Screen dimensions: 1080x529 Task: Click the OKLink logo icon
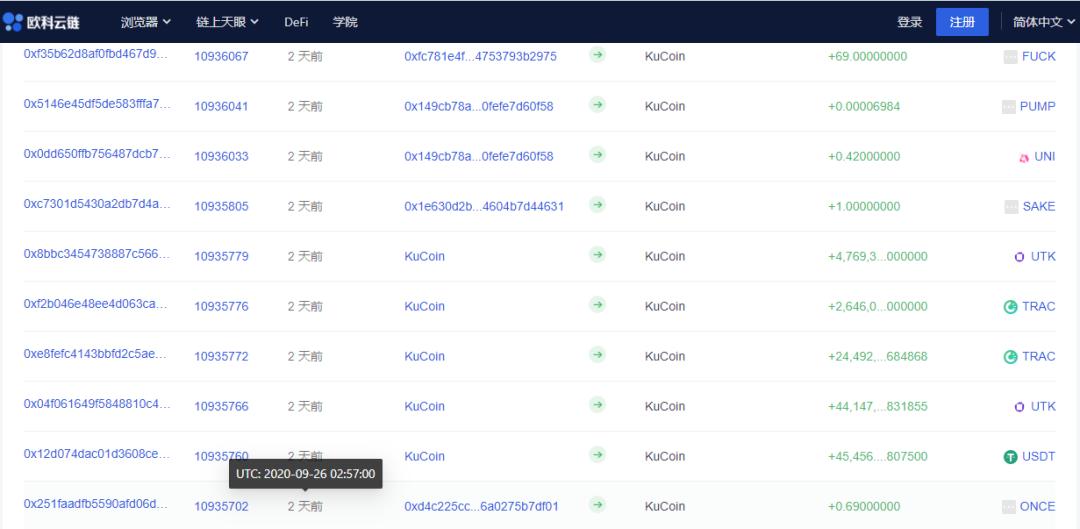coord(12,22)
